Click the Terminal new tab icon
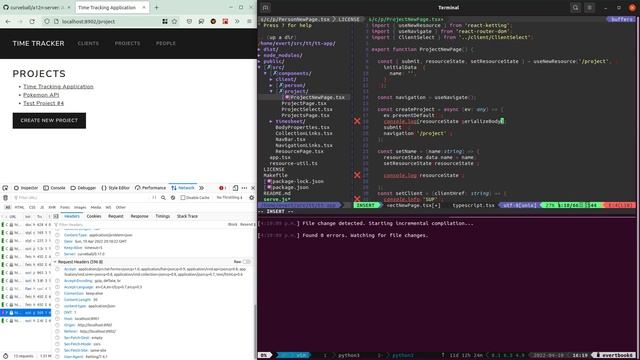Image resolution: width=640 pixels, height=360 pixels. click(265, 7)
